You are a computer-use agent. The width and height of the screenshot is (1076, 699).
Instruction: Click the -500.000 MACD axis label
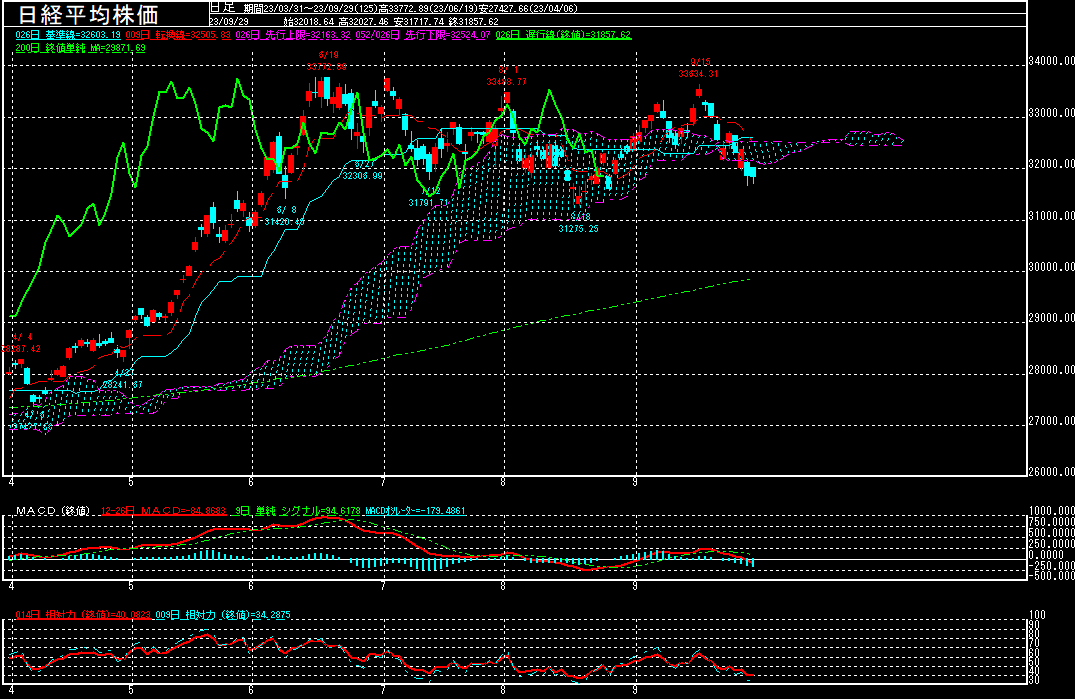tap(1051, 576)
